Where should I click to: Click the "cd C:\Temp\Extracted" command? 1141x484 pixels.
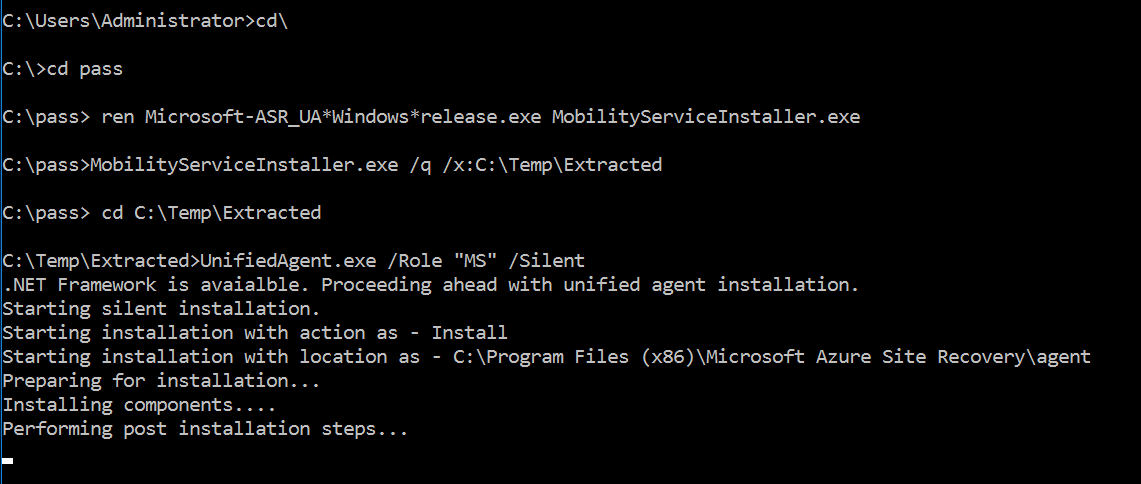[211, 213]
